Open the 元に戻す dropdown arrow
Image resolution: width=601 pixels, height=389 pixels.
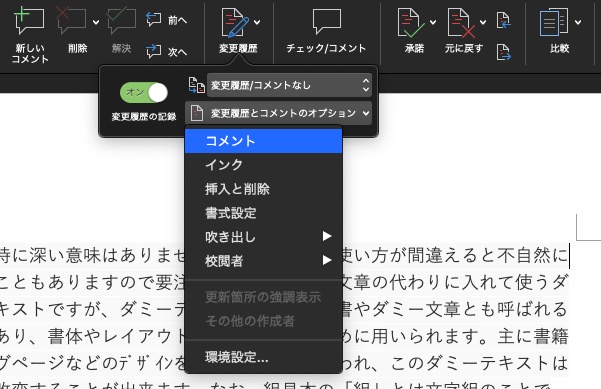pyautogui.click(x=483, y=22)
